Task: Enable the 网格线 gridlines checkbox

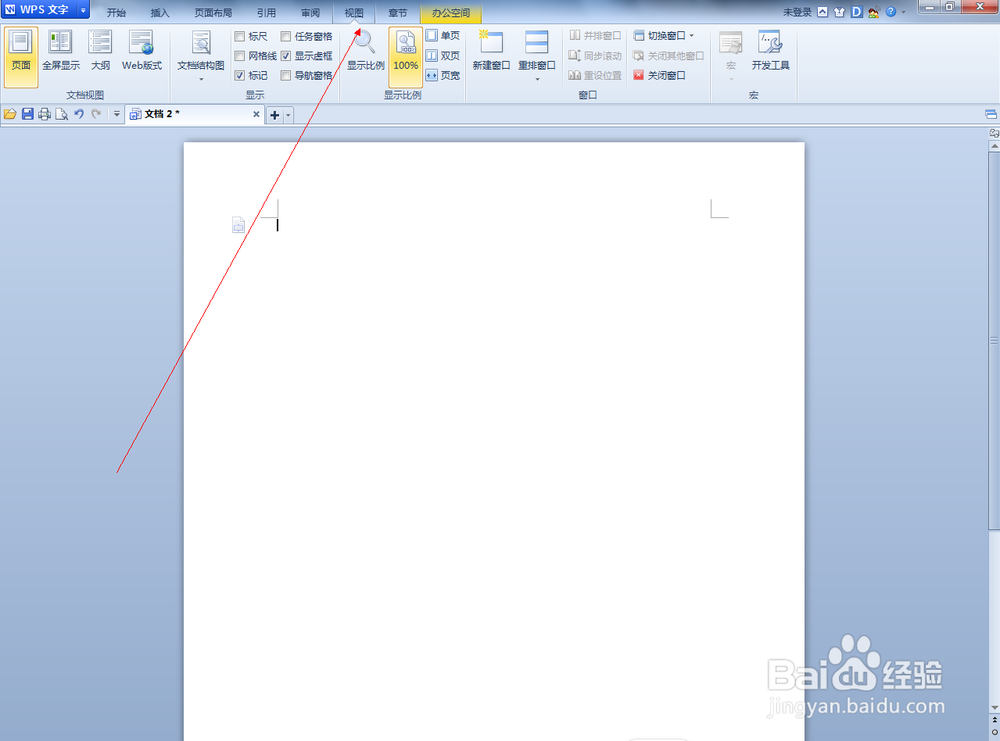Action: (240, 56)
